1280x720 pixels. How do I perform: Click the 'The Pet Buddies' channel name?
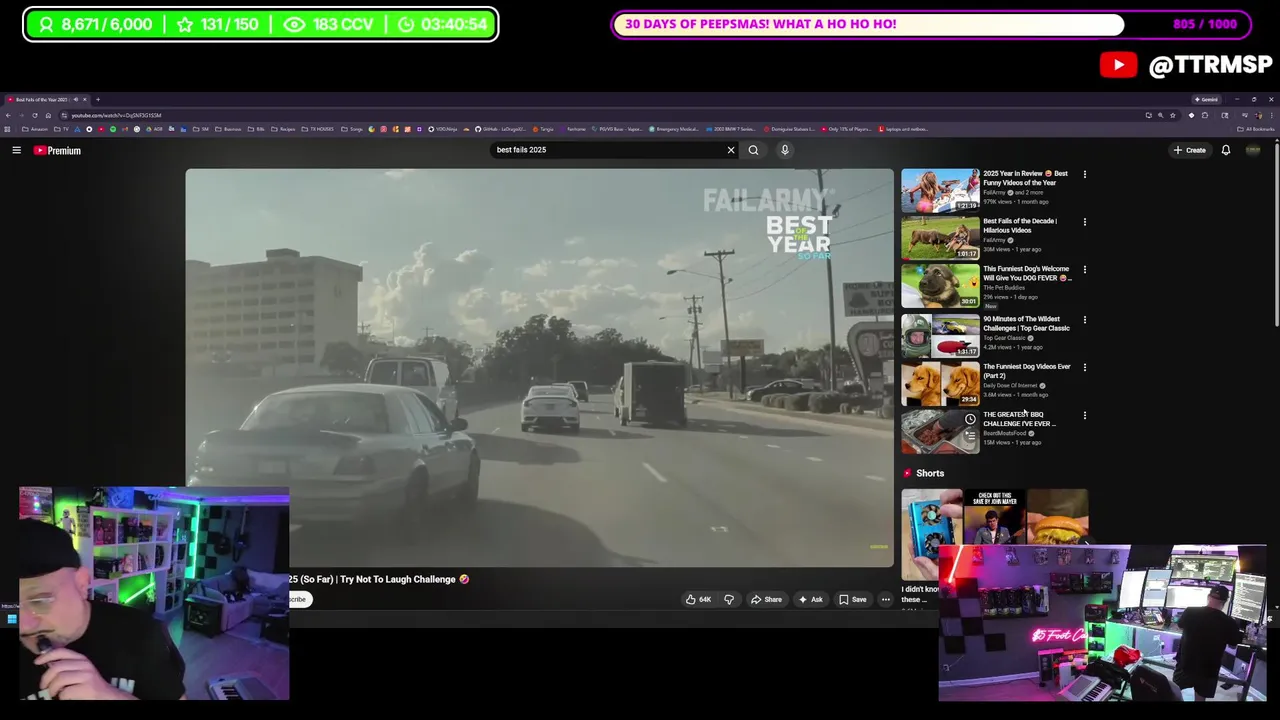tap(1003, 288)
